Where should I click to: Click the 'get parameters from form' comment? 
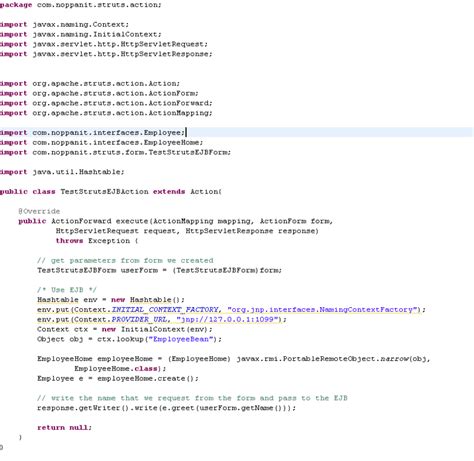pos(125,260)
